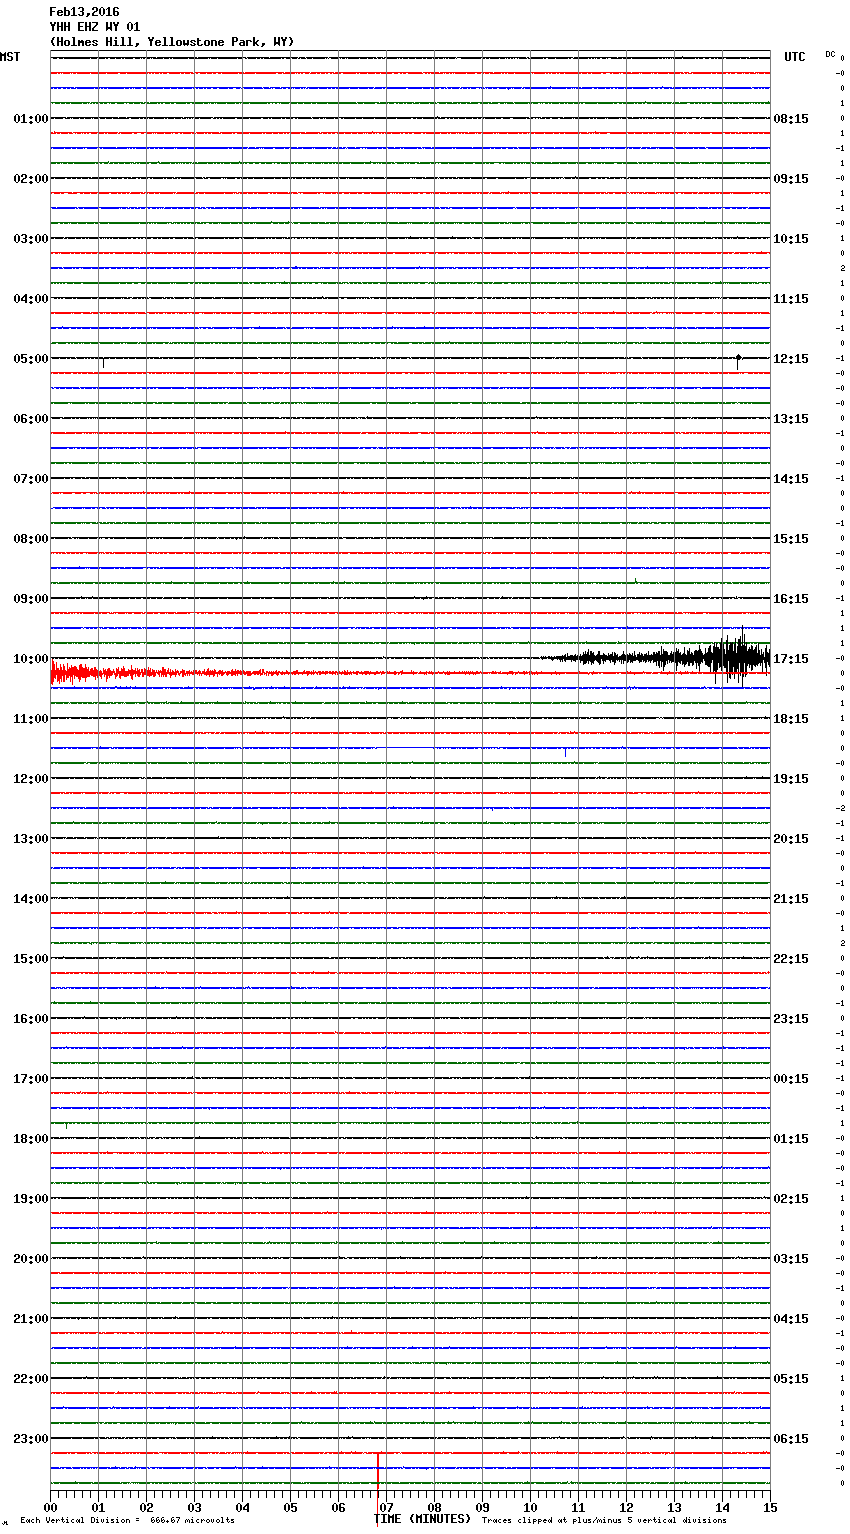Select the 08:00 MST row label
Image resolution: width=850 pixels, height=1534 pixels.
coord(30,539)
